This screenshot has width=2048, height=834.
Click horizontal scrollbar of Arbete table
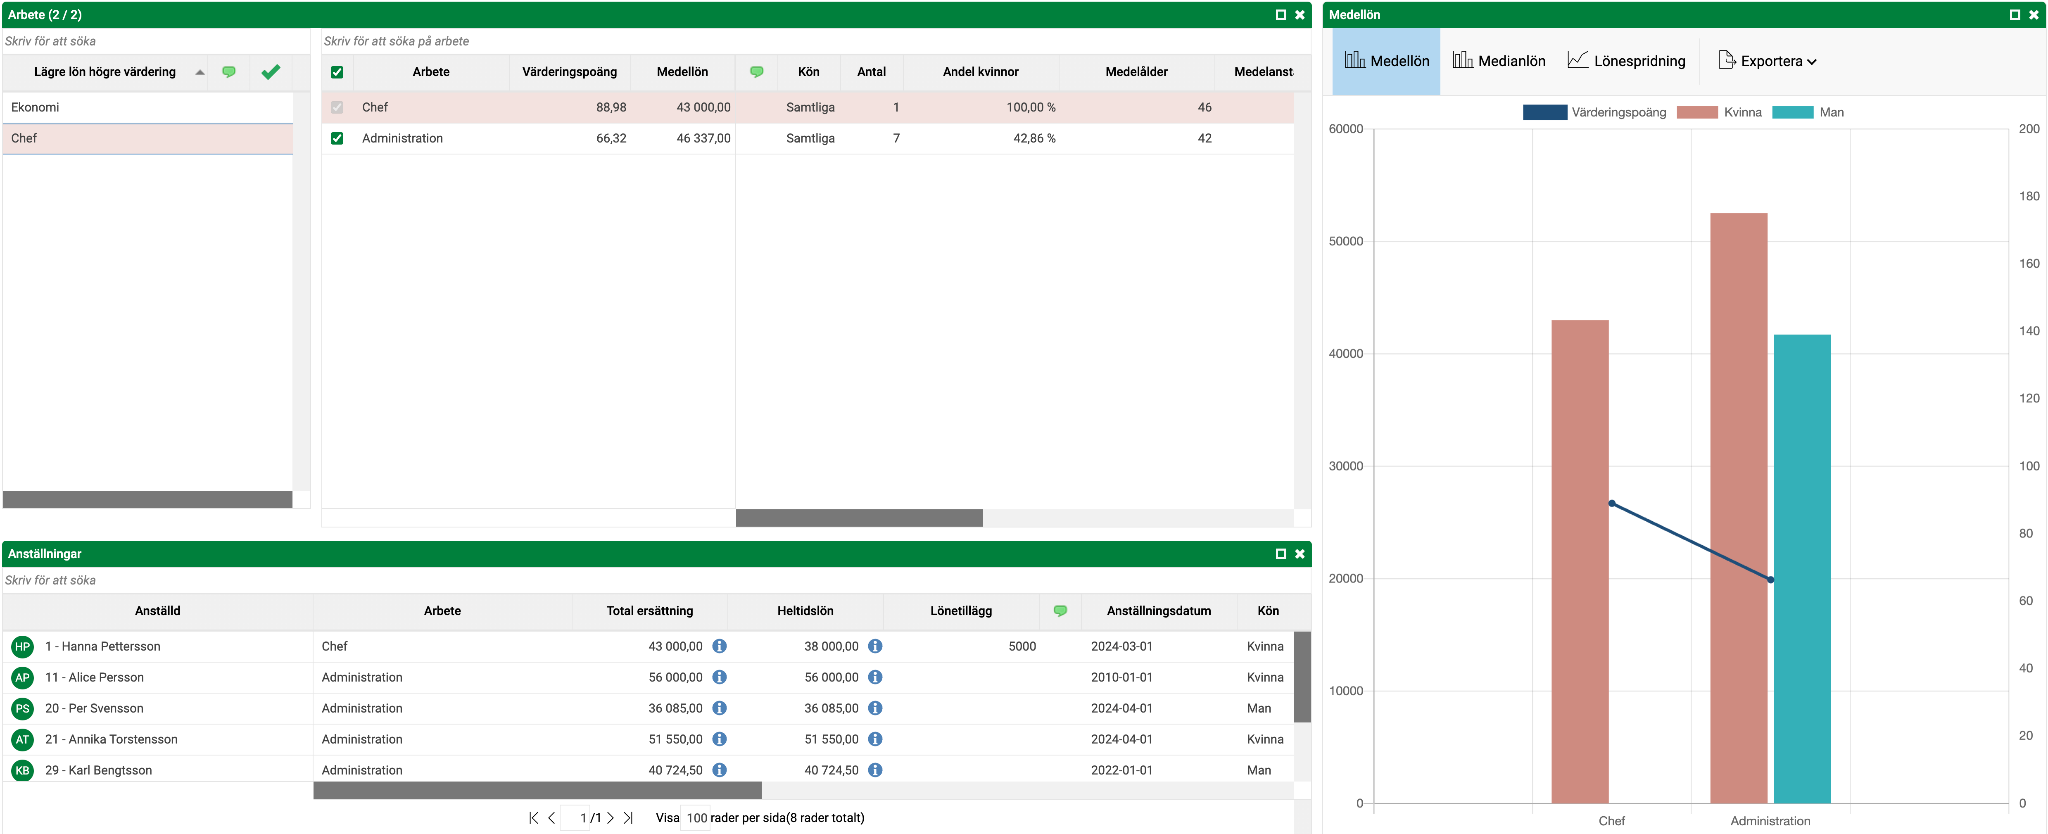(x=859, y=518)
